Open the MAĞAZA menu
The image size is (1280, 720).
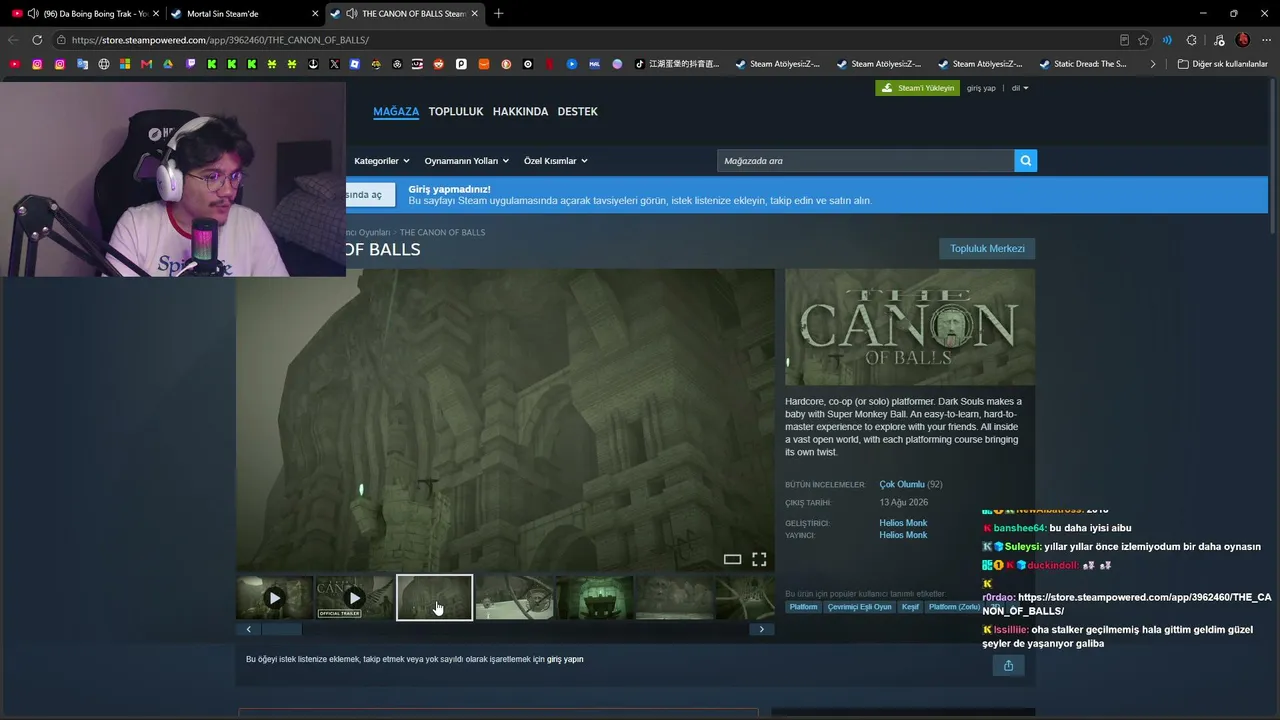[396, 112]
